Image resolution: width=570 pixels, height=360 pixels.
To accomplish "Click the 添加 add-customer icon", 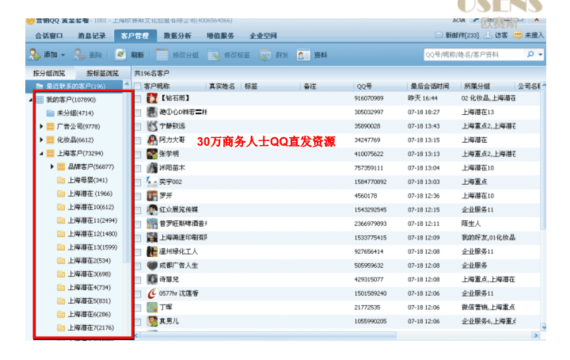I will pyautogui.click(x=35, y=55).
